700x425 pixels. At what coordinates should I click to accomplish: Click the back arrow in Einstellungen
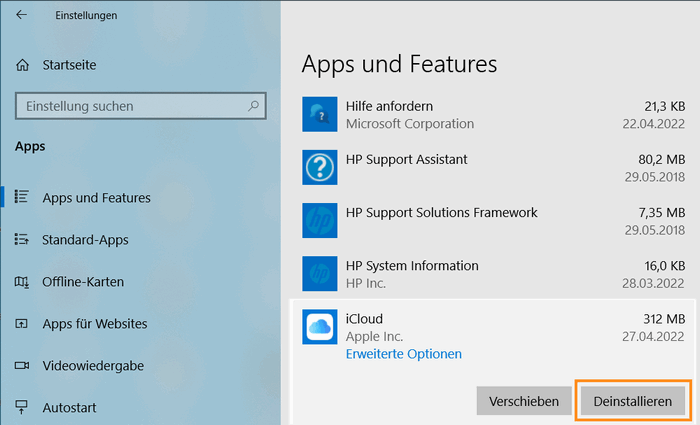[21, 15]
